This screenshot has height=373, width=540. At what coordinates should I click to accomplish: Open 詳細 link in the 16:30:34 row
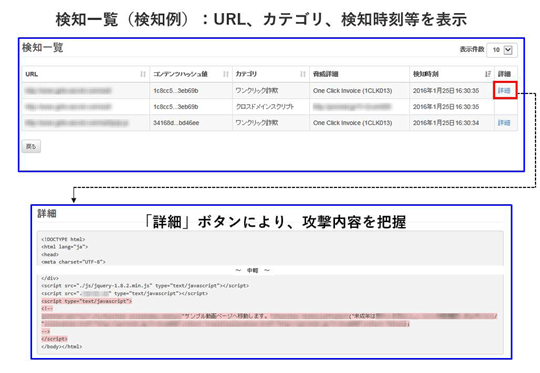tap(504, 123)
